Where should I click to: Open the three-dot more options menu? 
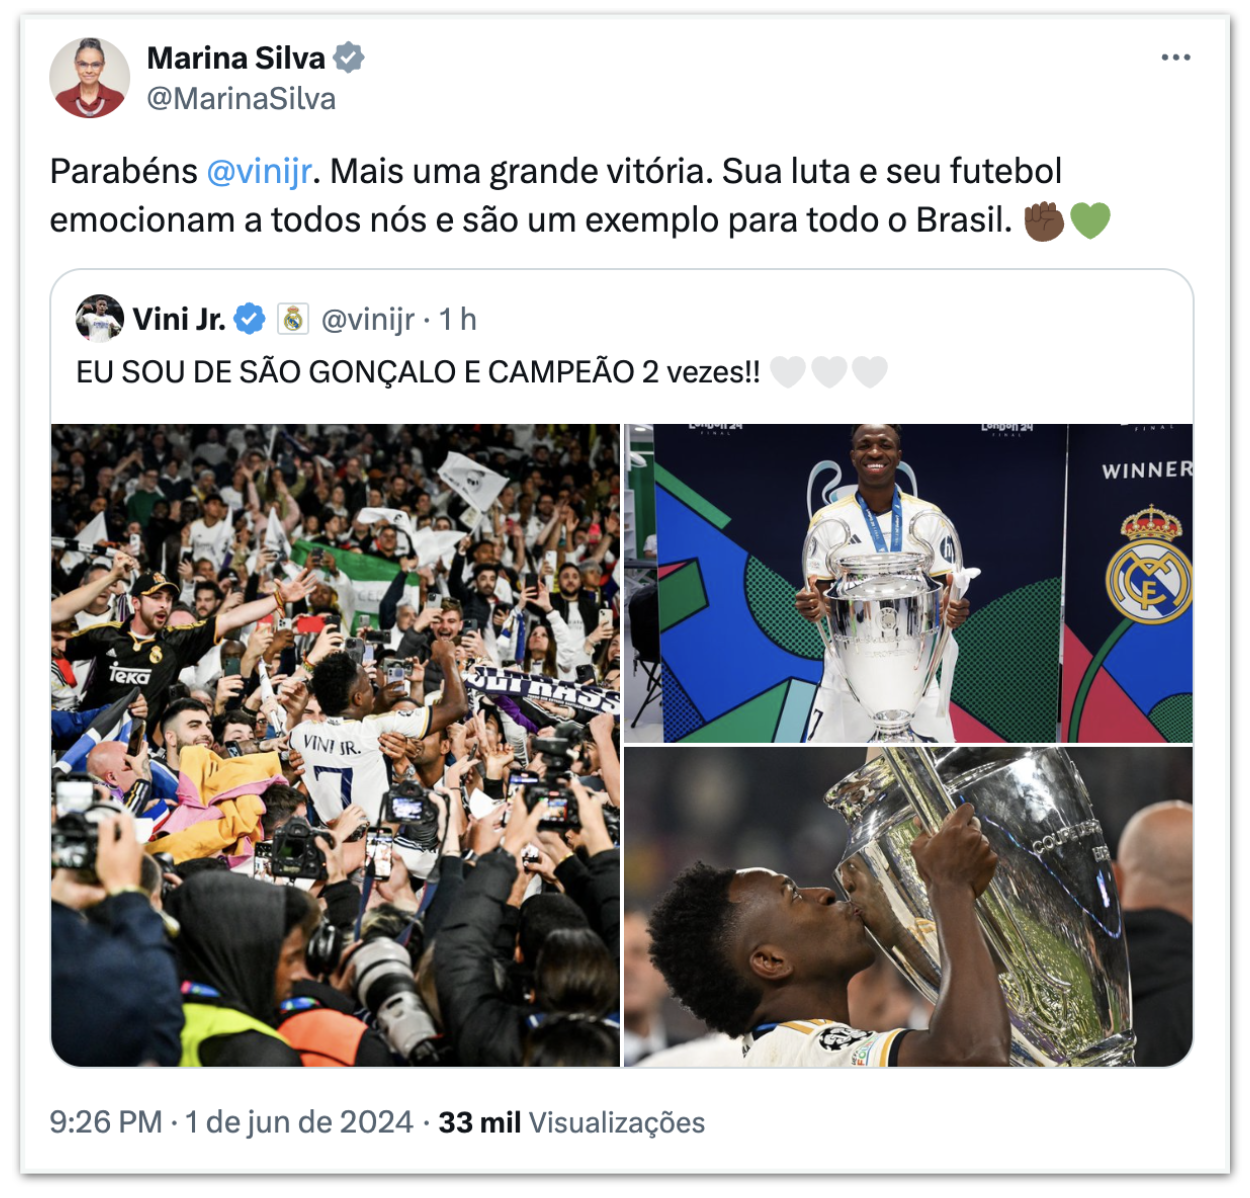1175,57
